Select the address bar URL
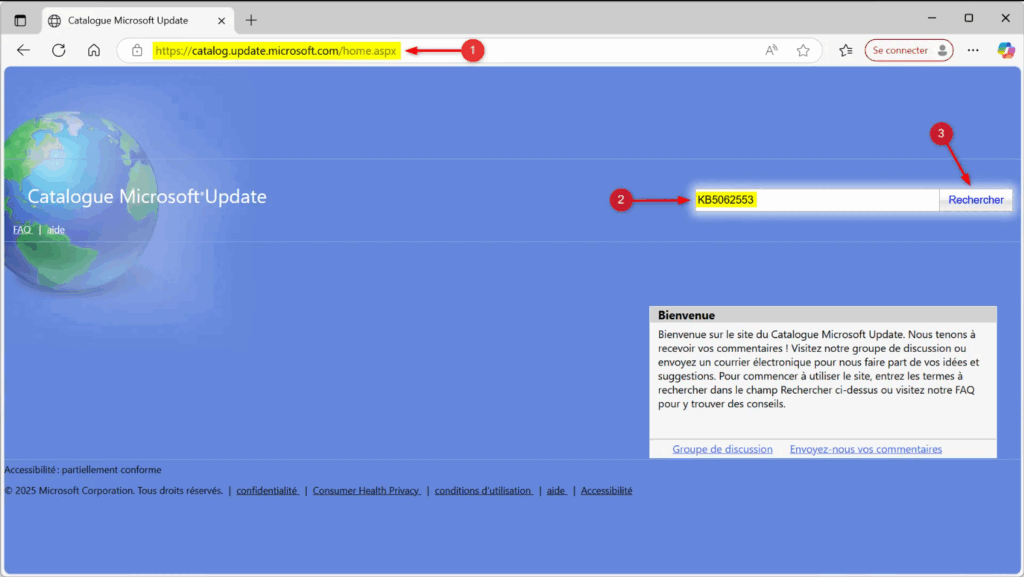The height and width of the screenshot is (577, 1024). coord(276,50)
